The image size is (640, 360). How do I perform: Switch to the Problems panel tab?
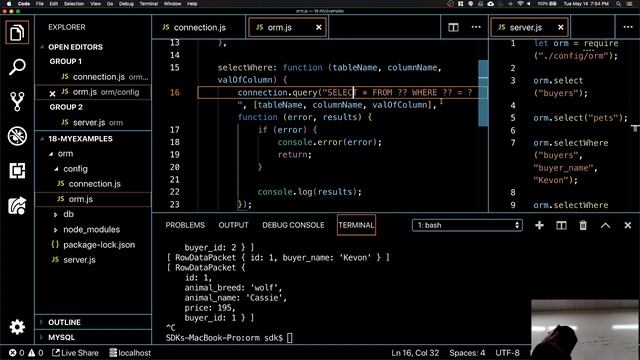tap(185, 225)
